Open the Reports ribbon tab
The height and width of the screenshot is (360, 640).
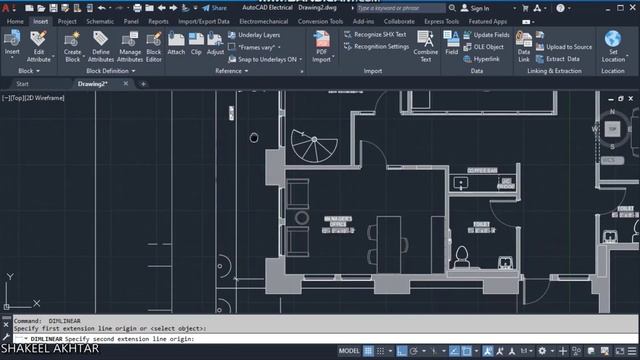158,22
